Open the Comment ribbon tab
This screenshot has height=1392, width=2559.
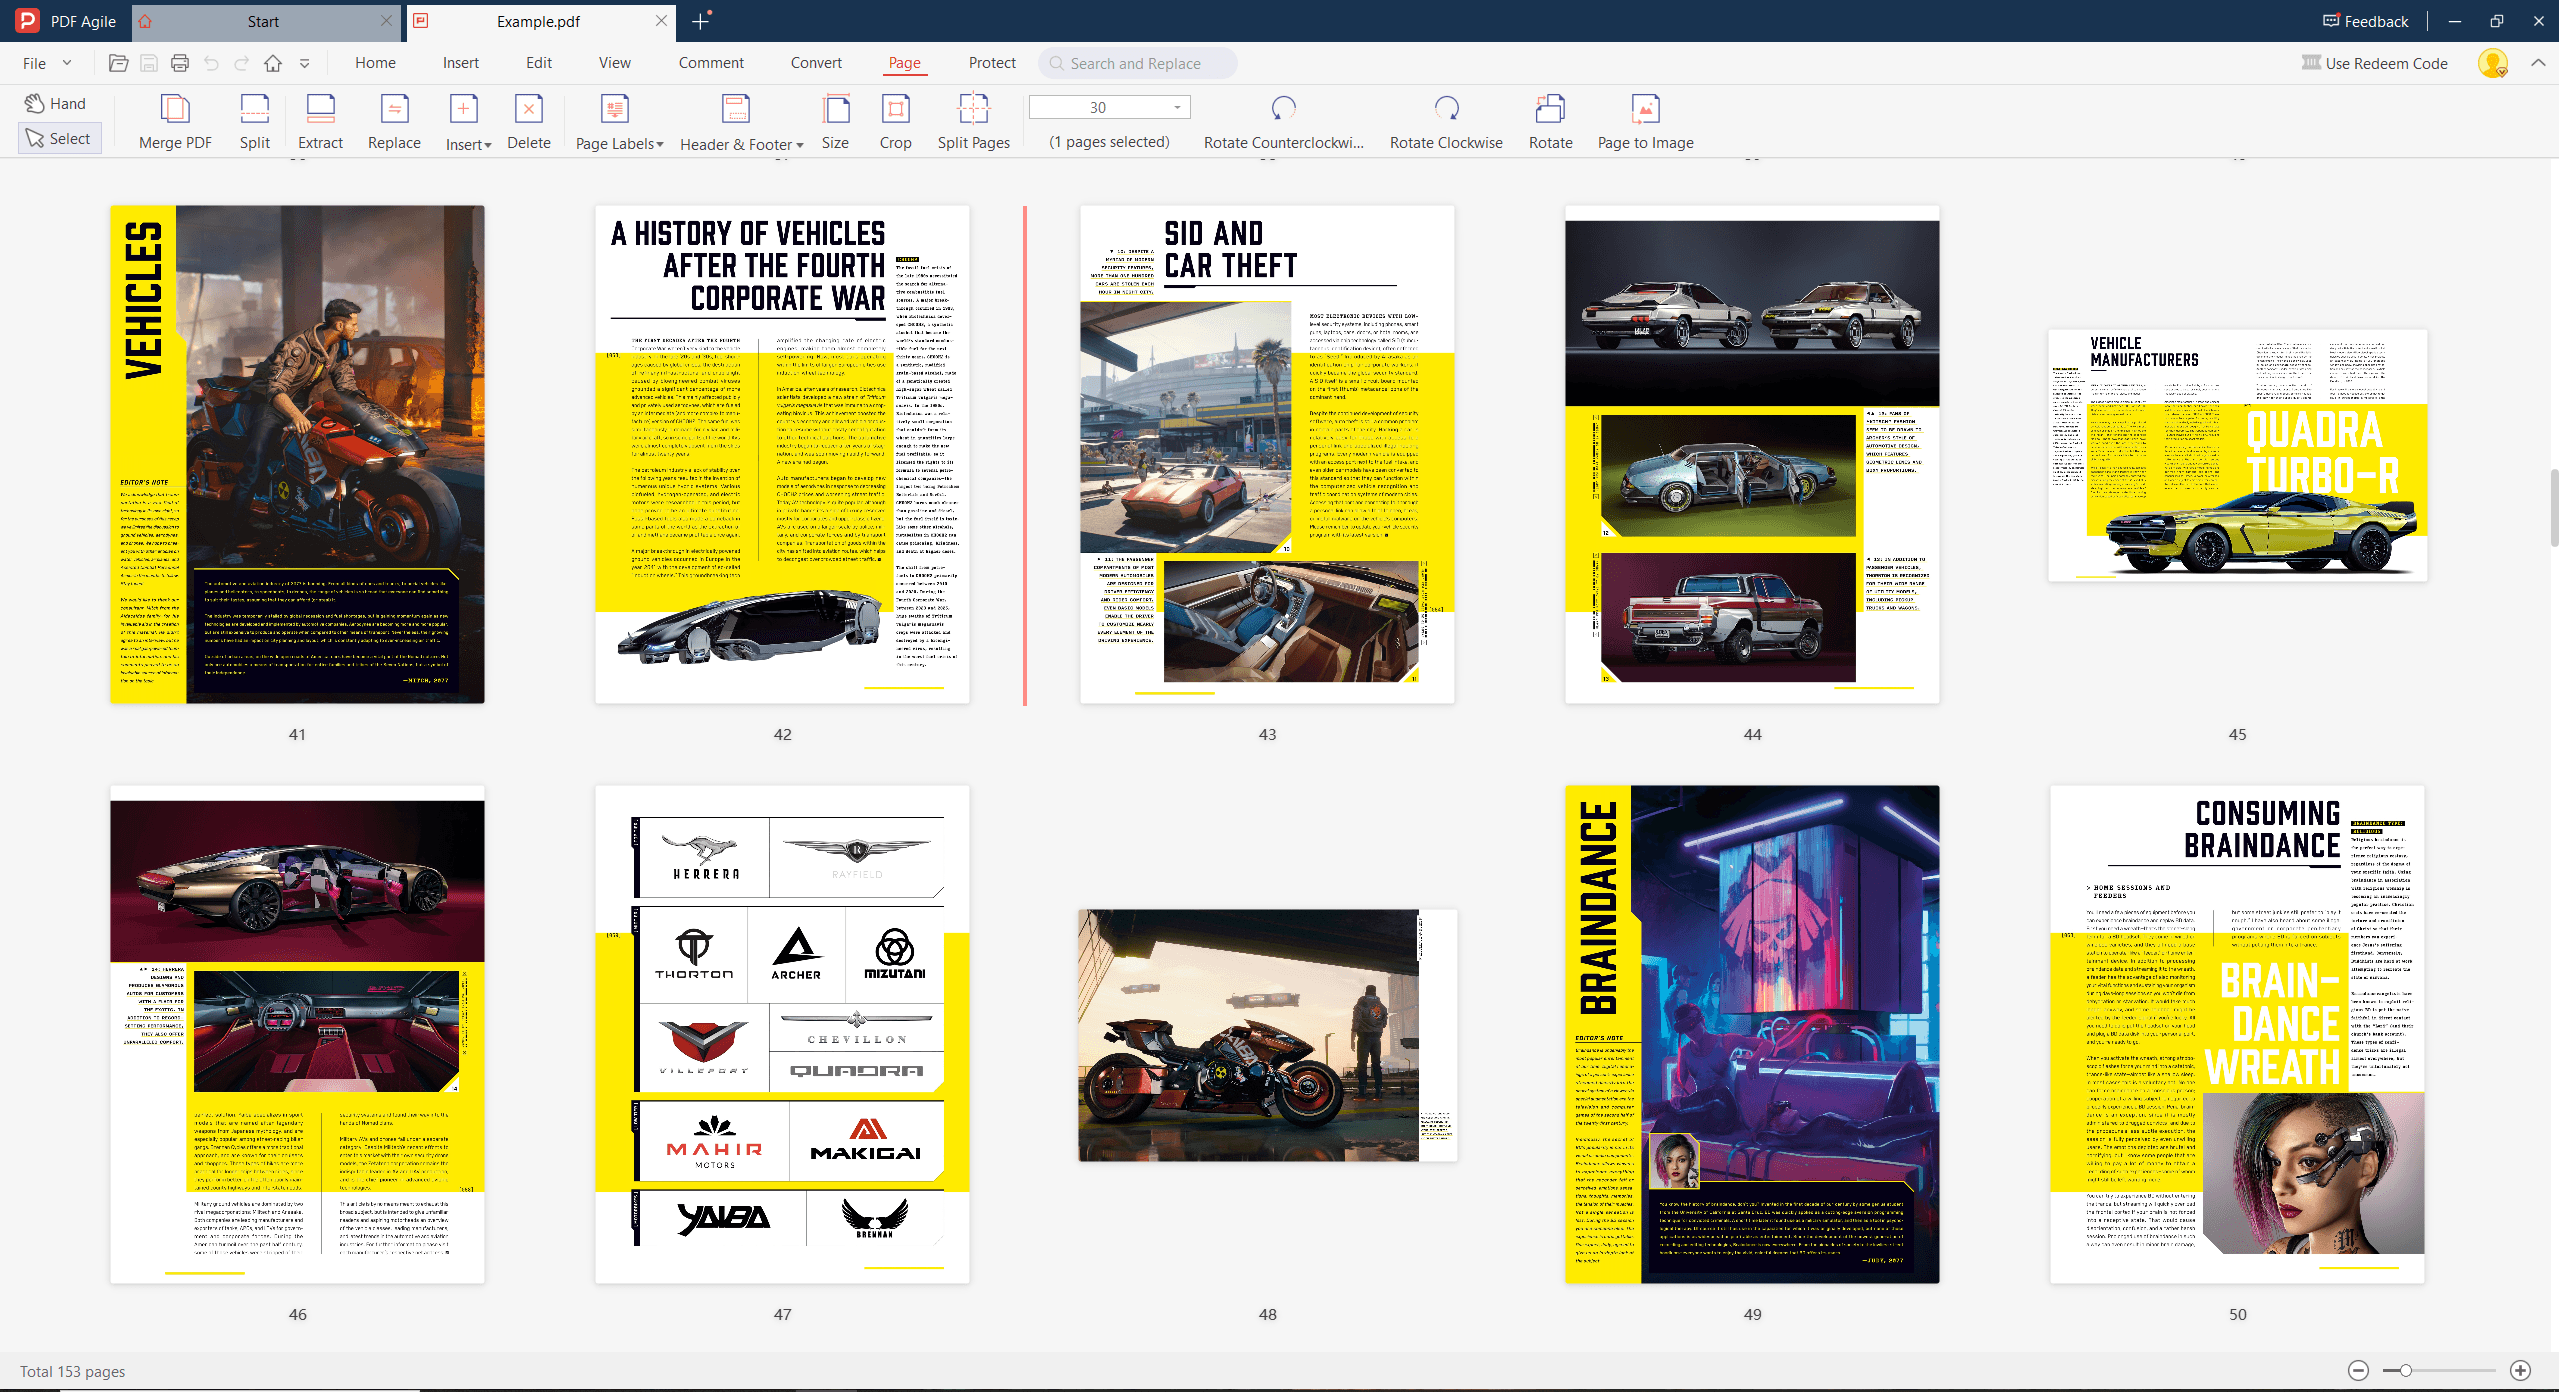click(x=711, y=63)
